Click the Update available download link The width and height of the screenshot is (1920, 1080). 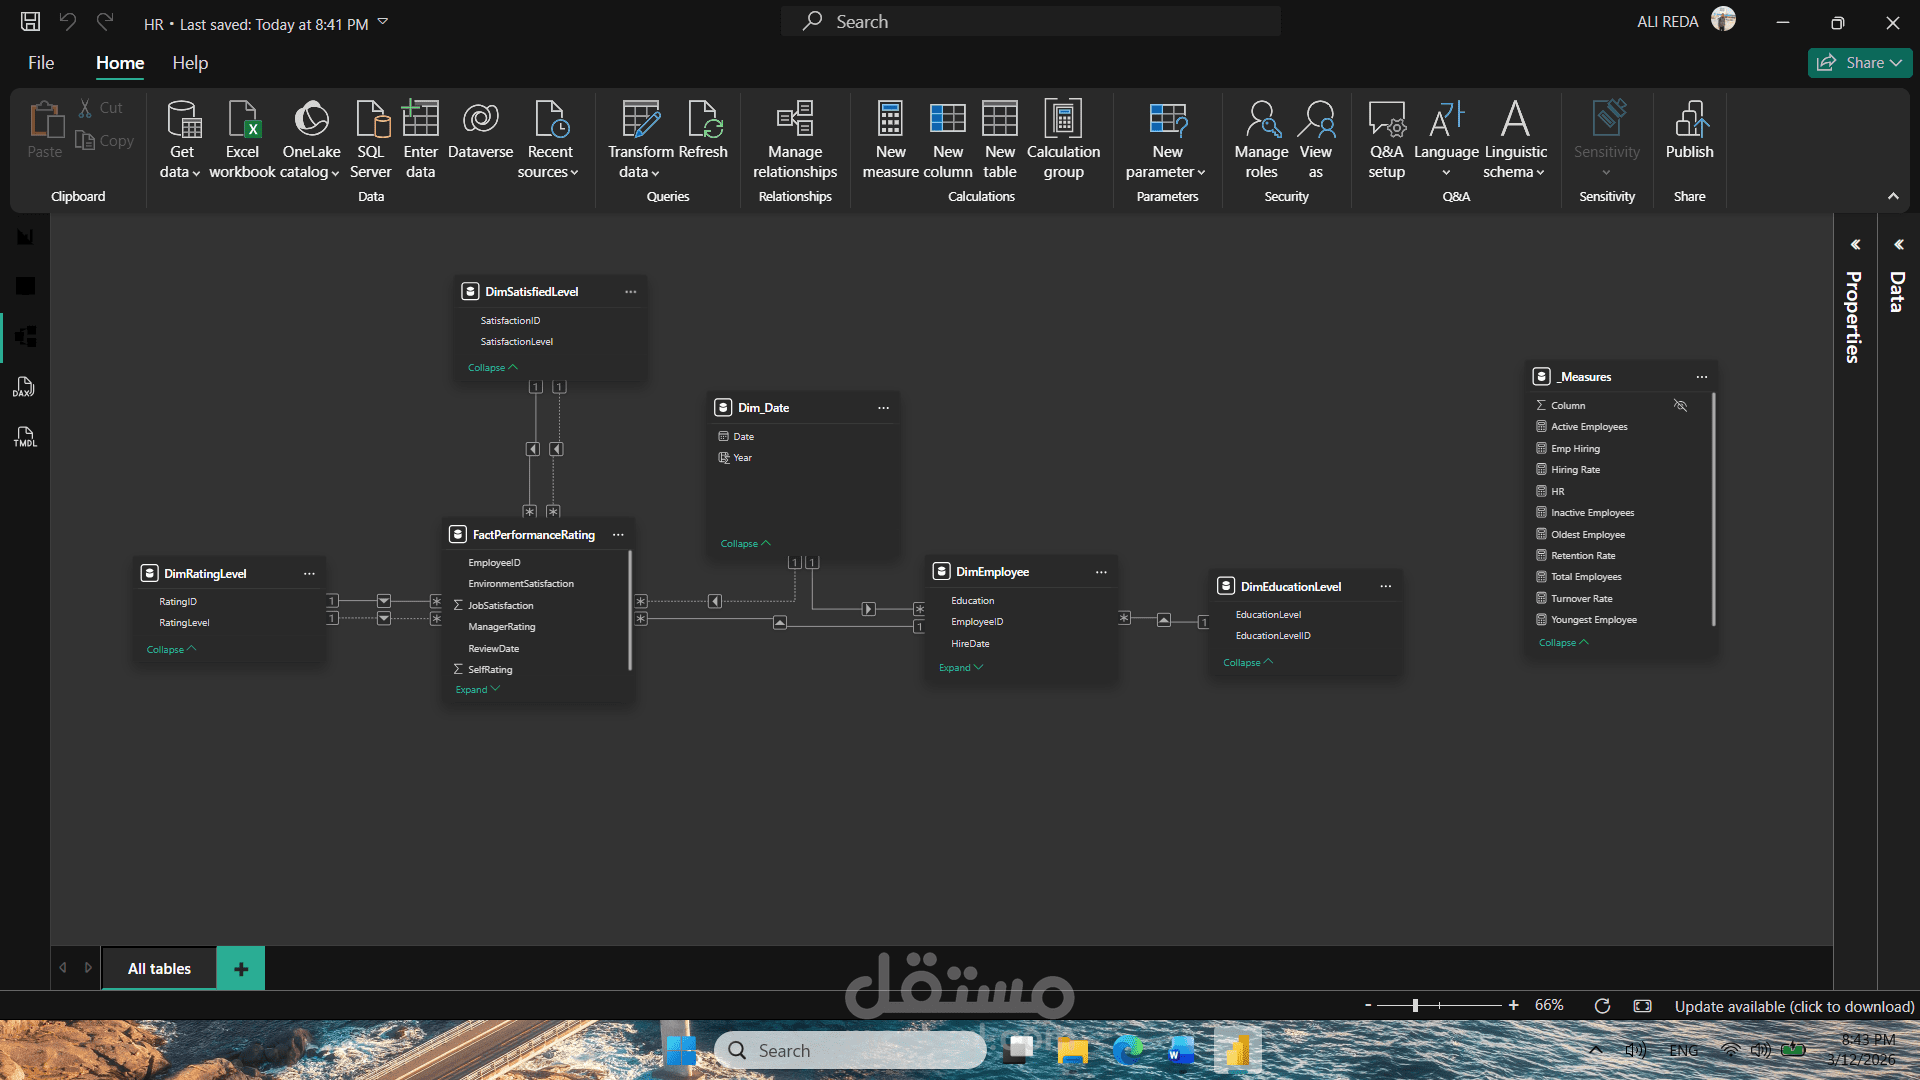point(1794,1006)
